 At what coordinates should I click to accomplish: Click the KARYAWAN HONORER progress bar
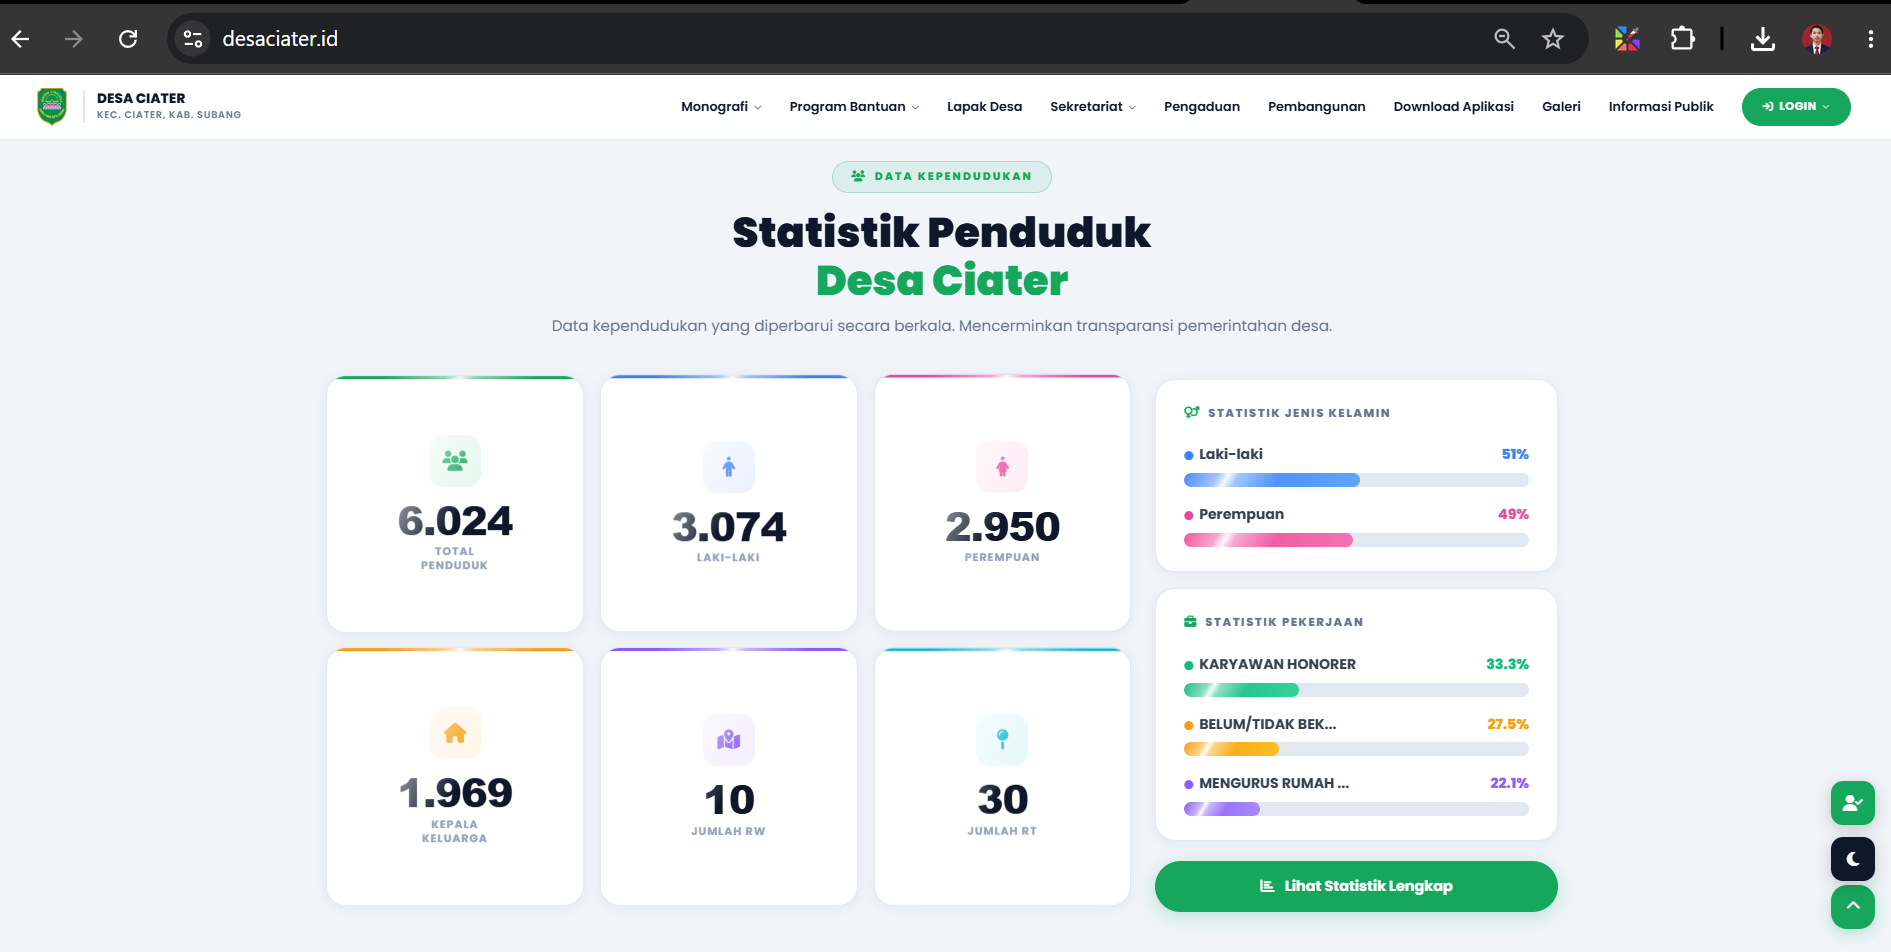pyautogui.click(x=1356, y=690)
